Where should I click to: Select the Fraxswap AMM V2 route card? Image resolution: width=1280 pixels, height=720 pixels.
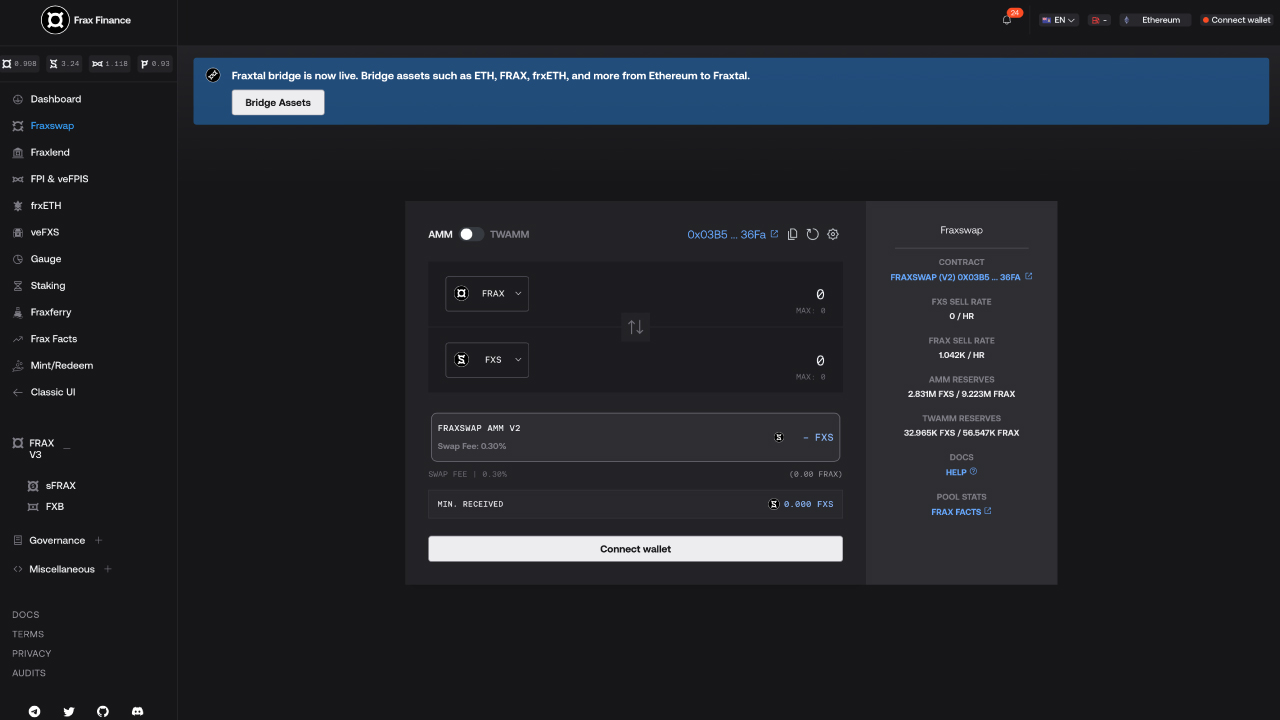click(635, 437)
